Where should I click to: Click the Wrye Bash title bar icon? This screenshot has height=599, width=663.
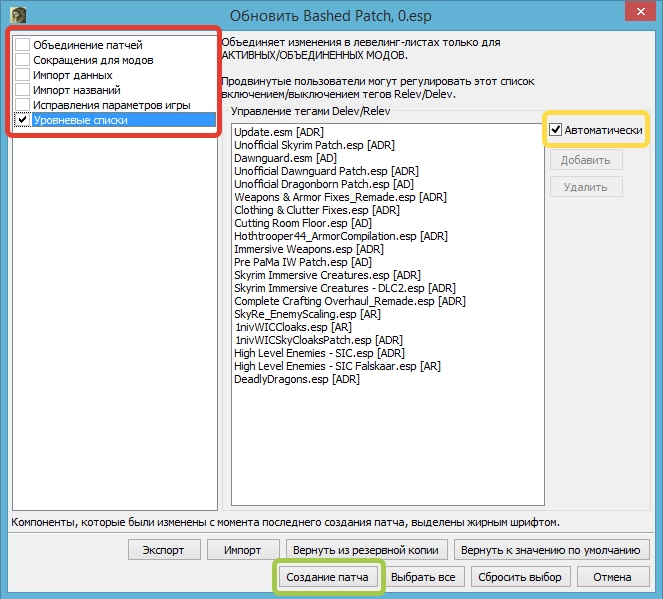[x=17, y=15]
